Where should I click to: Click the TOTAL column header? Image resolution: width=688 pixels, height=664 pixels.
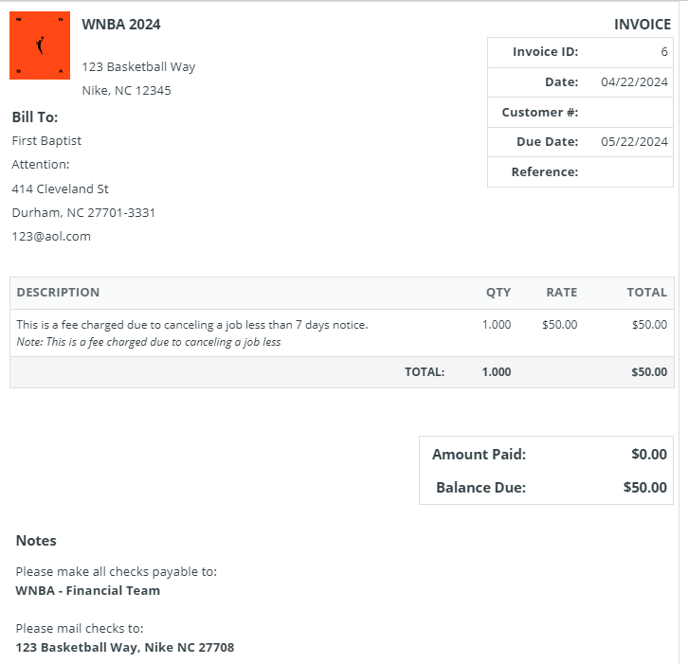[x=646, y=293]
